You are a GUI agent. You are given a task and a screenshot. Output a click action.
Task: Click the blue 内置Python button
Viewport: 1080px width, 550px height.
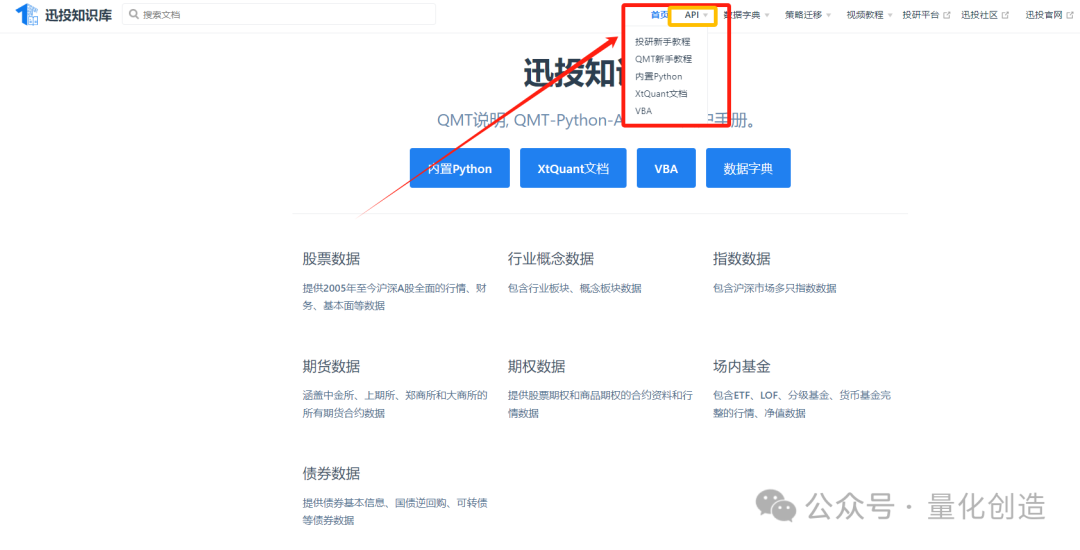pos(459,168)
